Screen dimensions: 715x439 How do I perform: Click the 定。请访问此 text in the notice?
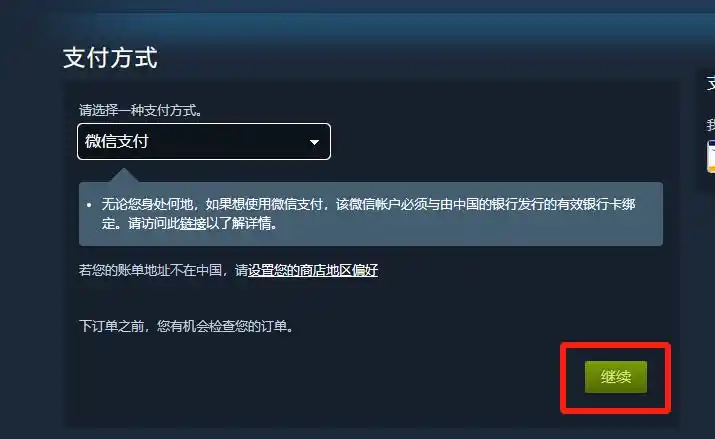[140, 223]
